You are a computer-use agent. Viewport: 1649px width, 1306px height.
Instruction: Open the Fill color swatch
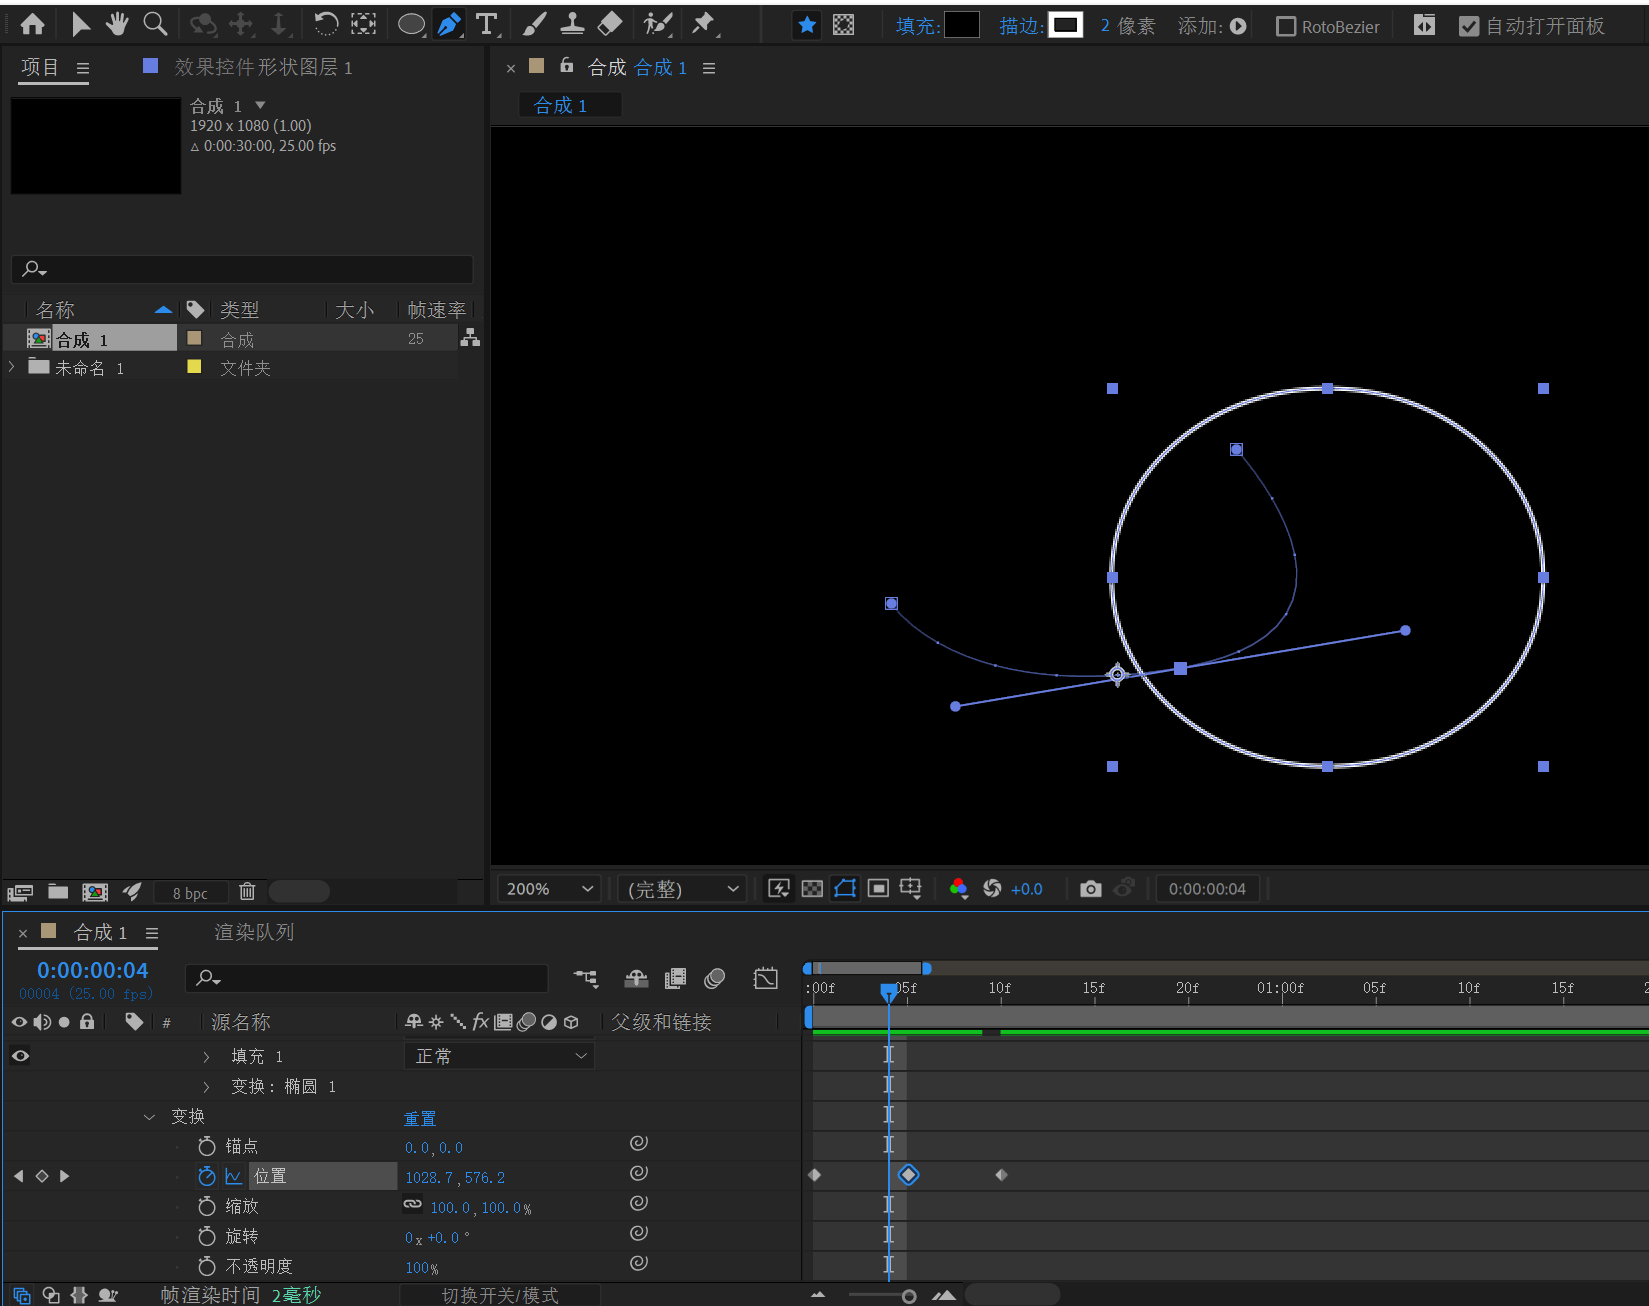(x=961, y=25)
